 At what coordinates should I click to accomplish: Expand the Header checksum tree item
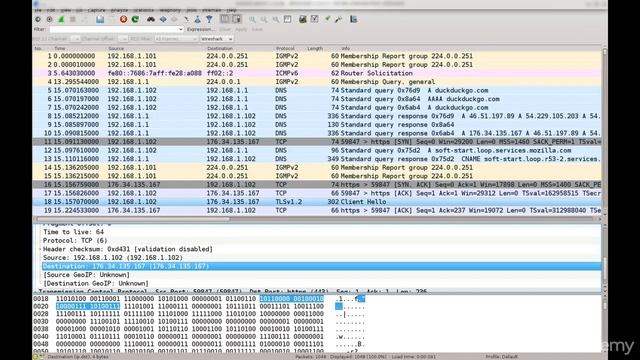40,249
